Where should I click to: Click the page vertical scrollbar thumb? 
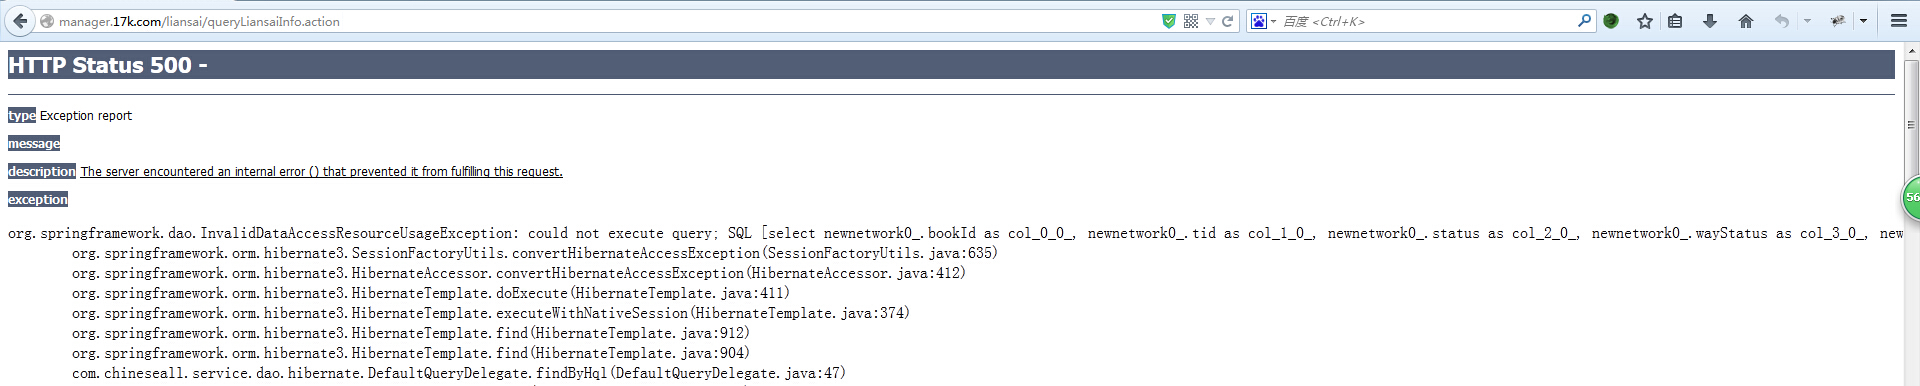point(1911,124)
